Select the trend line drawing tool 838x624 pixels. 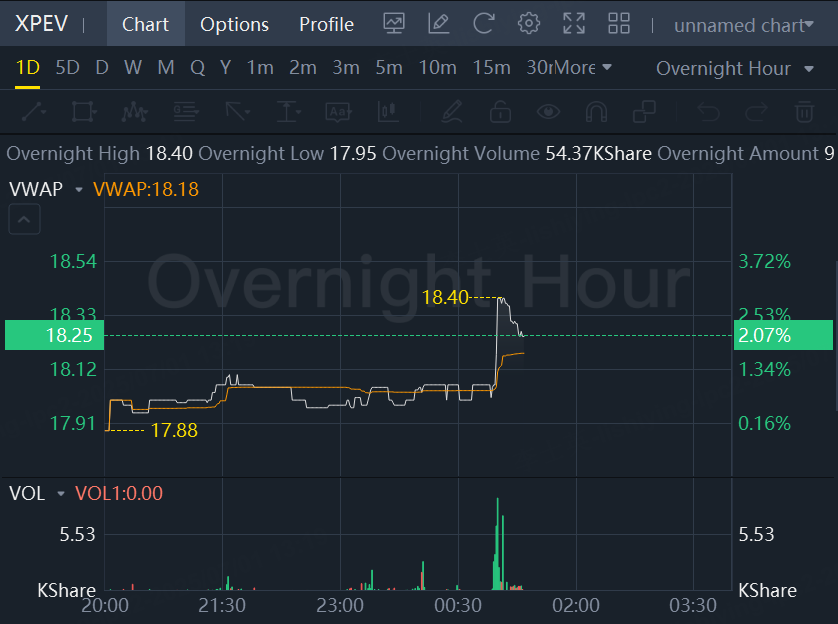tap(33, 111)
